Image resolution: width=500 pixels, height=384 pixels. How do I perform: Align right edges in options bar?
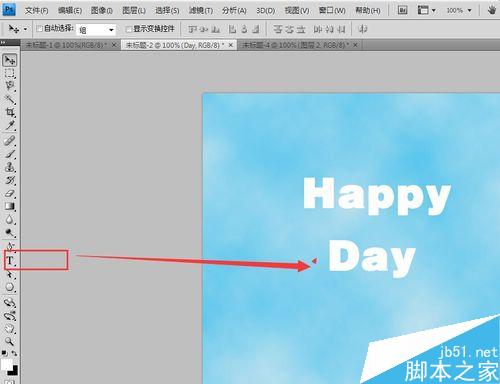click(256, 30)
